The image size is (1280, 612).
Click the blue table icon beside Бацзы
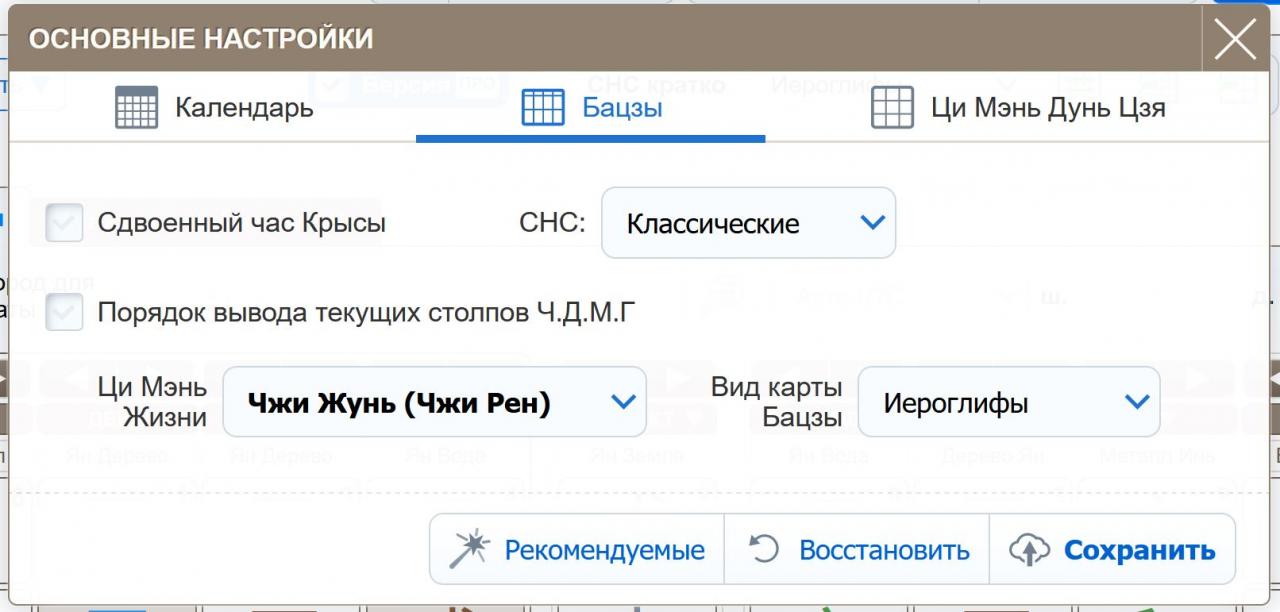click(x=543, y=107)
